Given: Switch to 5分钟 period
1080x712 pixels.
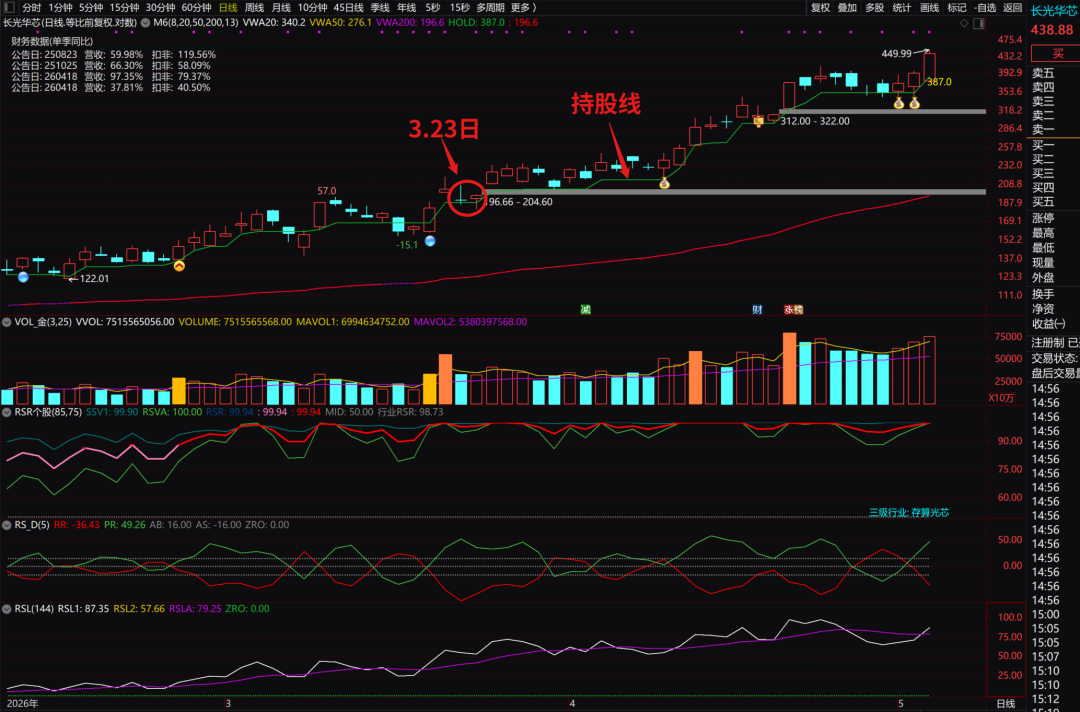Looking at the screenshot, I should click(90, 8).
